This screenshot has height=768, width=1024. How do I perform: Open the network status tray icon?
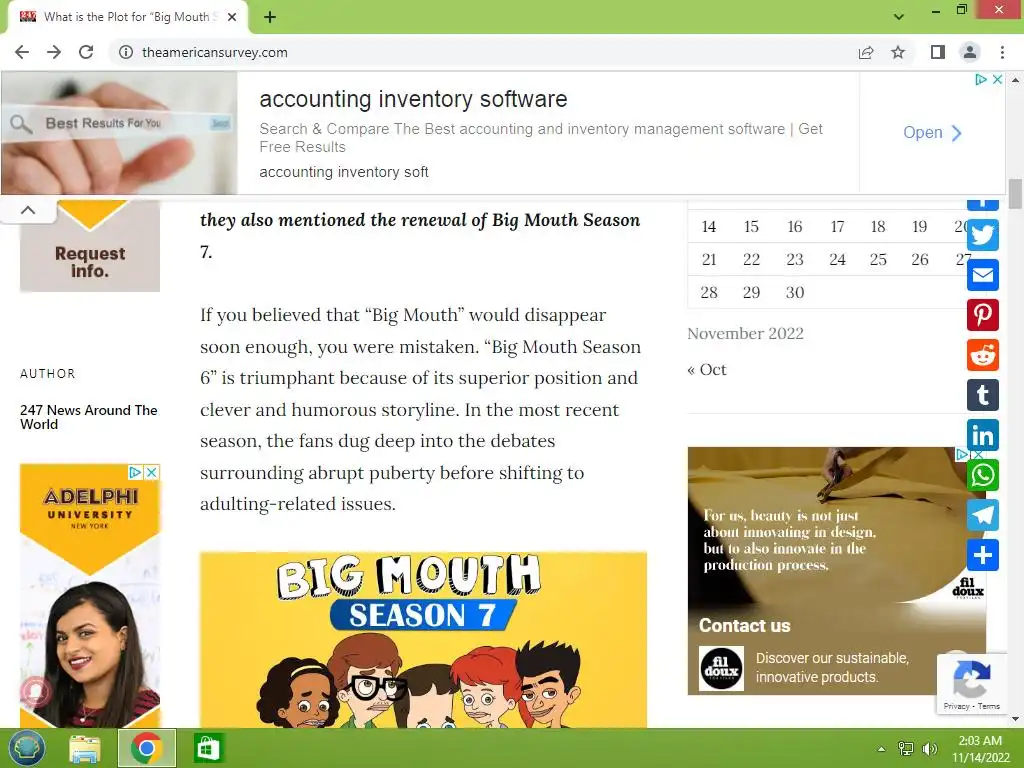coord(906,749)
